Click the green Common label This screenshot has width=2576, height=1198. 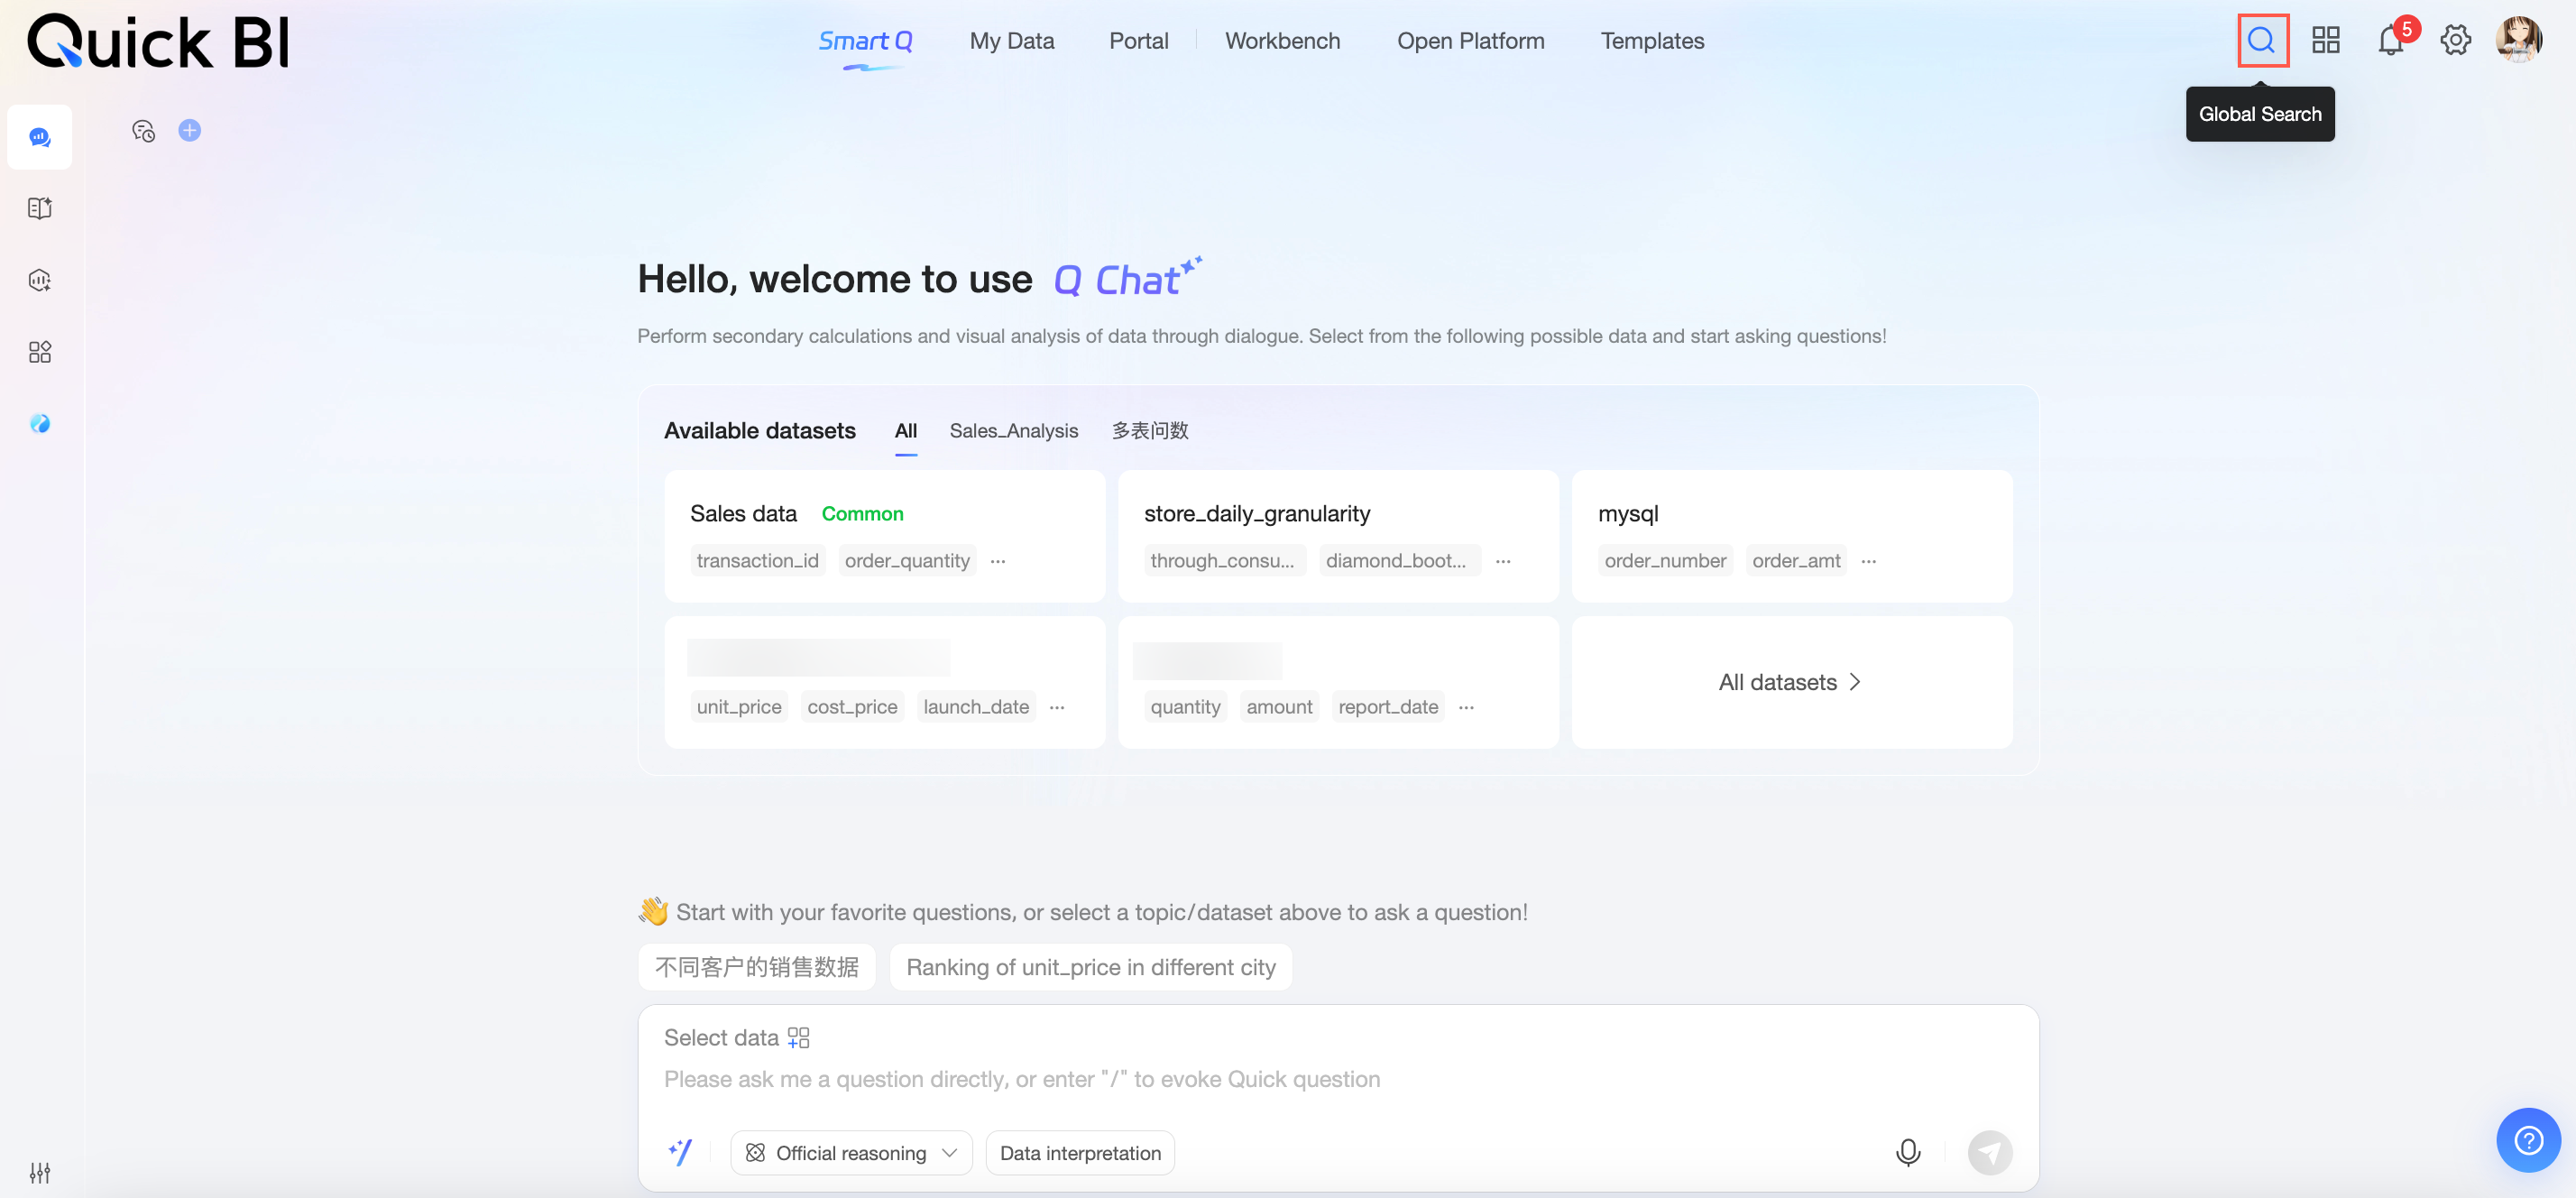(862, 514)
